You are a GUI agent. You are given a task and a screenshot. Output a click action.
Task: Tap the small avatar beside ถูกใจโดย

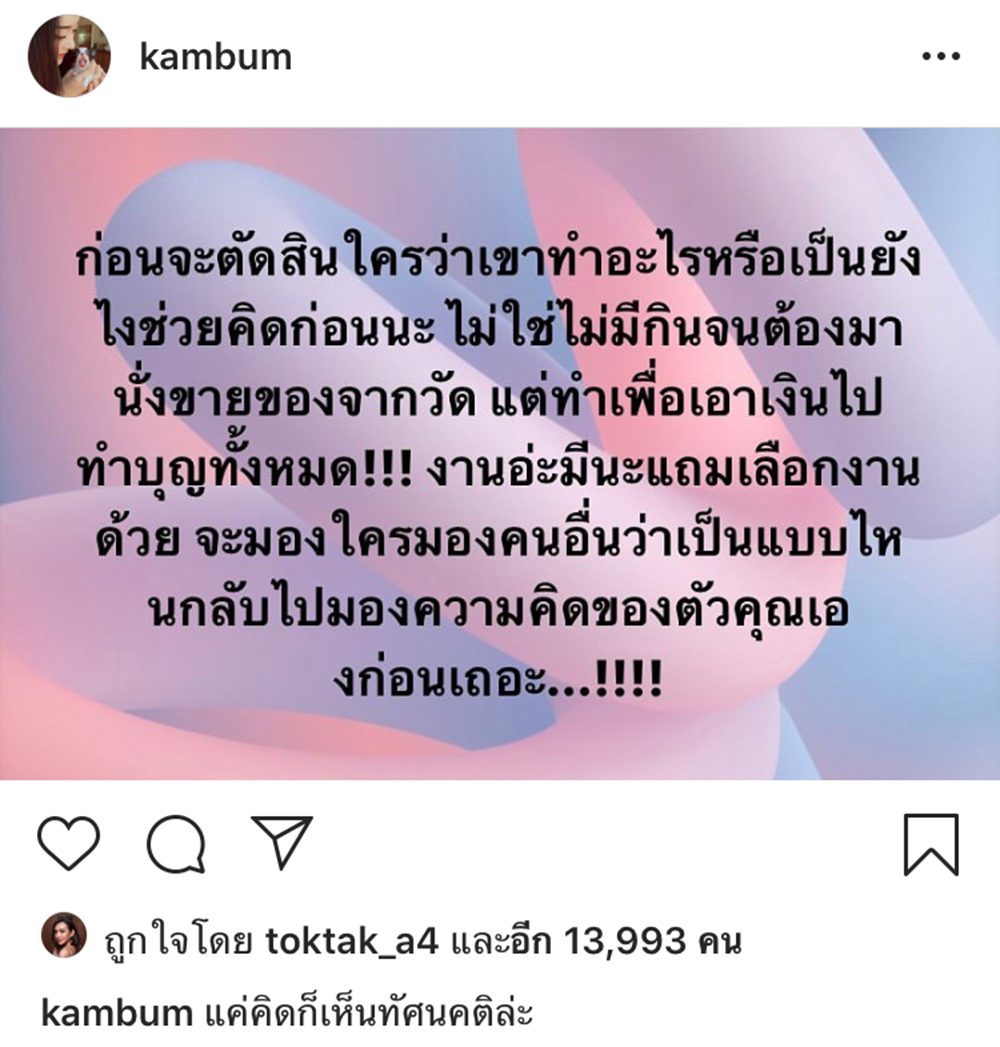(x=64, y=935)
